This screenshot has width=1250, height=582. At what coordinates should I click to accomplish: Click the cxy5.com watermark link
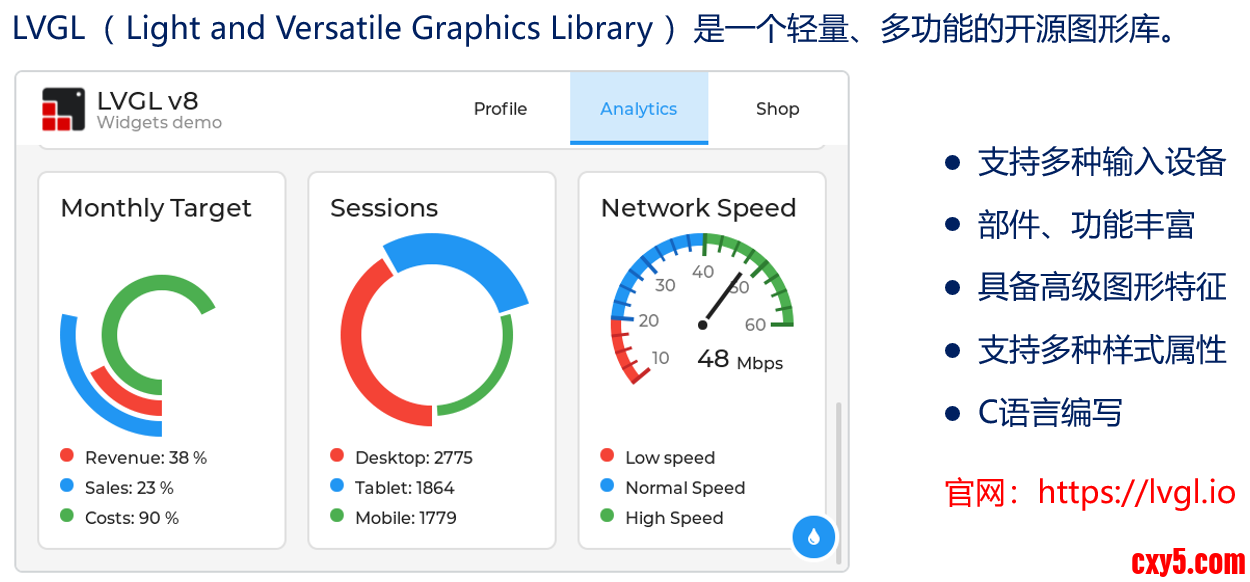1188,562
